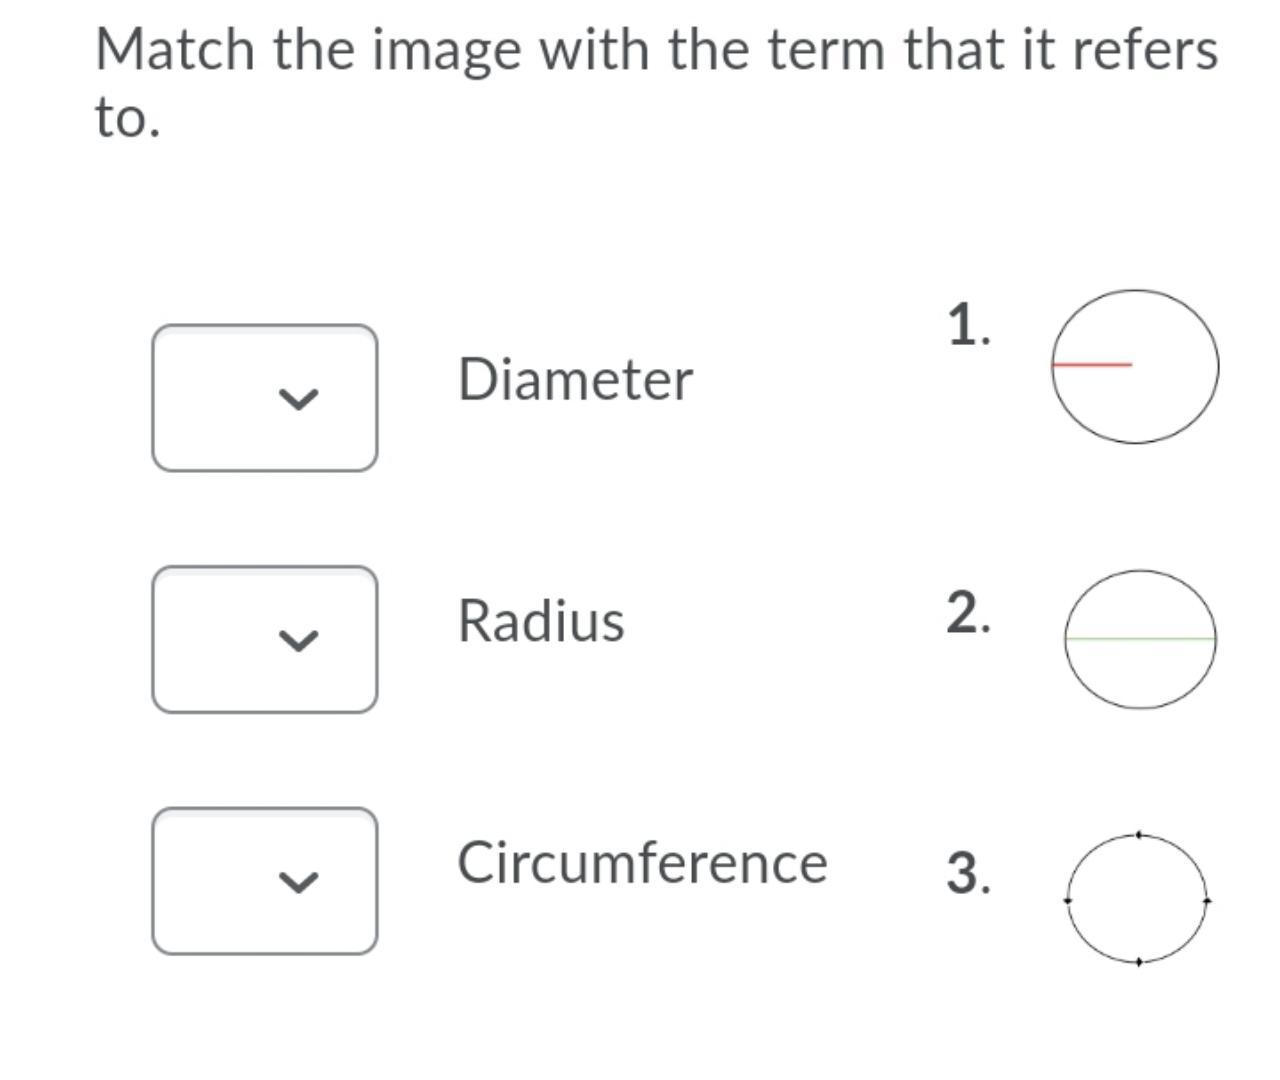The height and width of the screenshot is (1080, 1280).
Task: Click the word "Match" in the question
Action: pos(175,50)
